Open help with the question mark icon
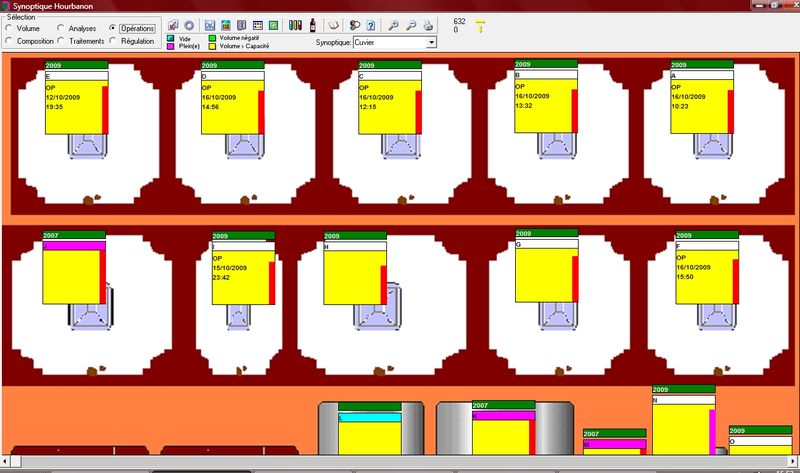This screenshot has height=473, width=800. (371, 24)
